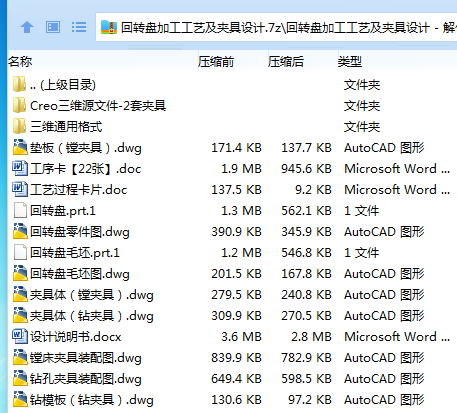Select the Creo三维源文件-2套夹具 folder name
The width and height of the screenshot is (457, 413).
pos(98,106)
